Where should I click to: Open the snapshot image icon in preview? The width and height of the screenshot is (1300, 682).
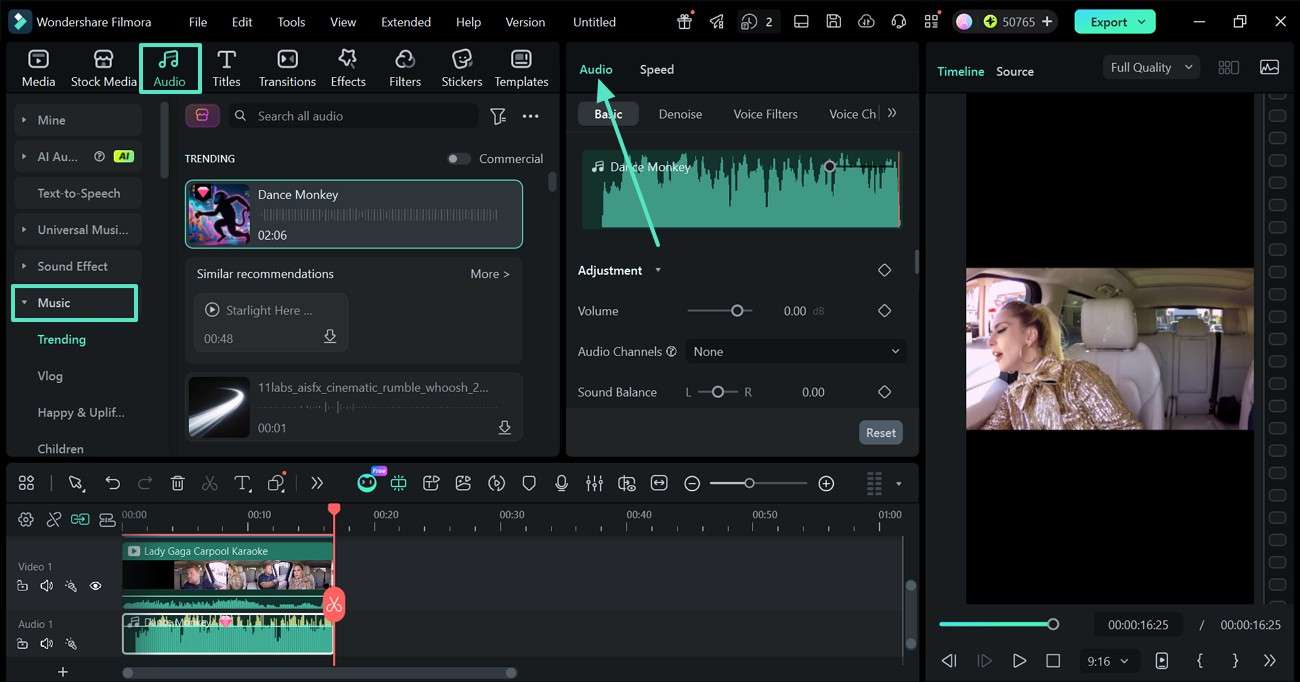pos(1269,67)
